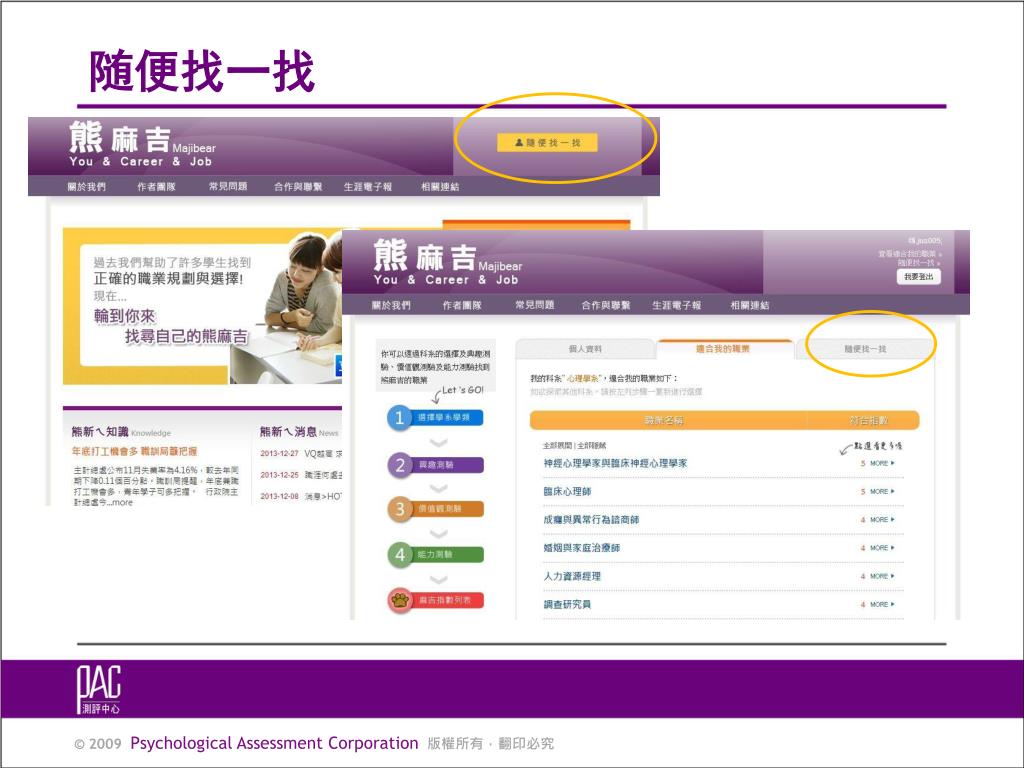Expand MORE for 調查研究員

882,605
